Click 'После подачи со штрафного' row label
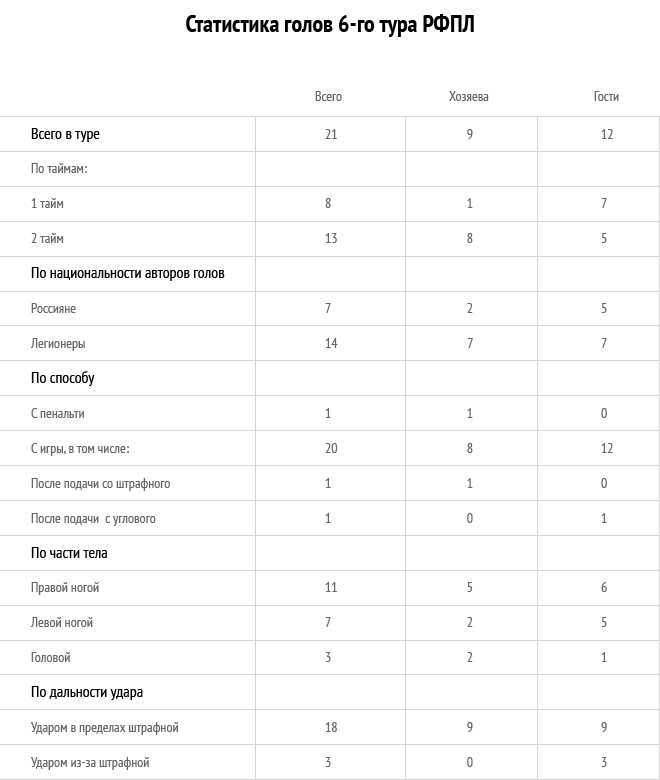This screenshot has width=660, height=780. (100, 484)
